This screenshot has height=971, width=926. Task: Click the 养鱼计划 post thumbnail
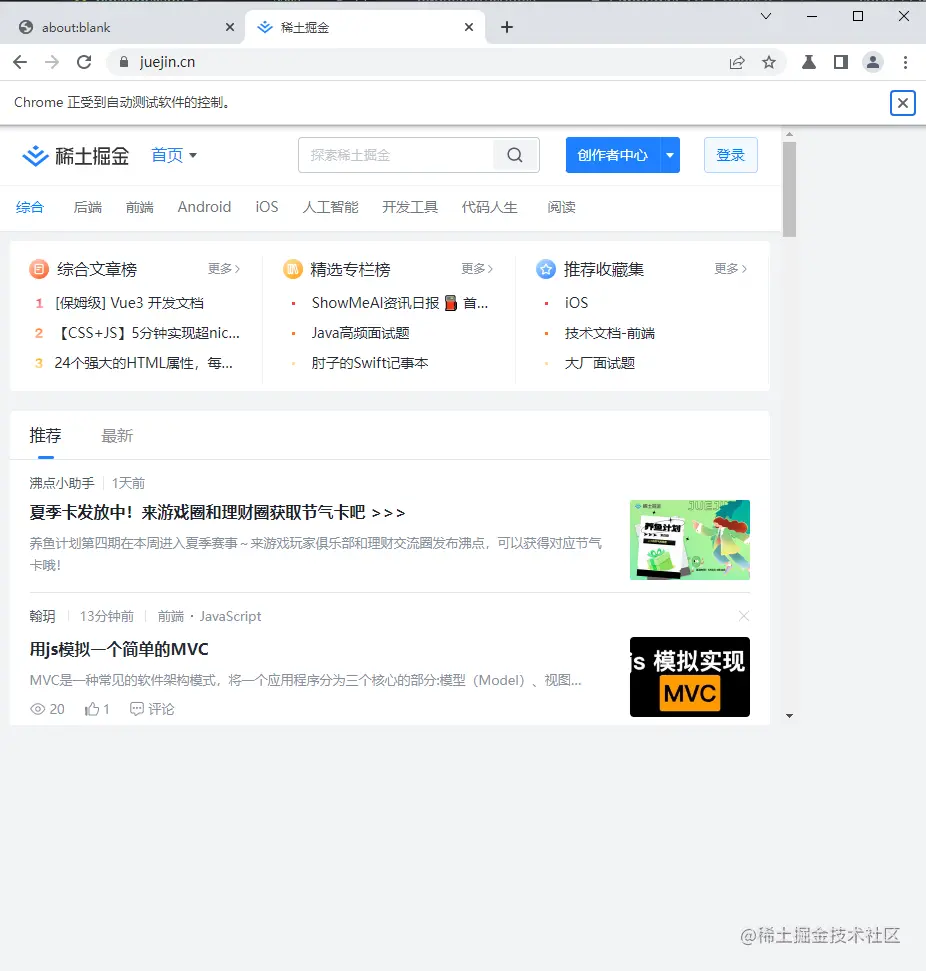689,540
